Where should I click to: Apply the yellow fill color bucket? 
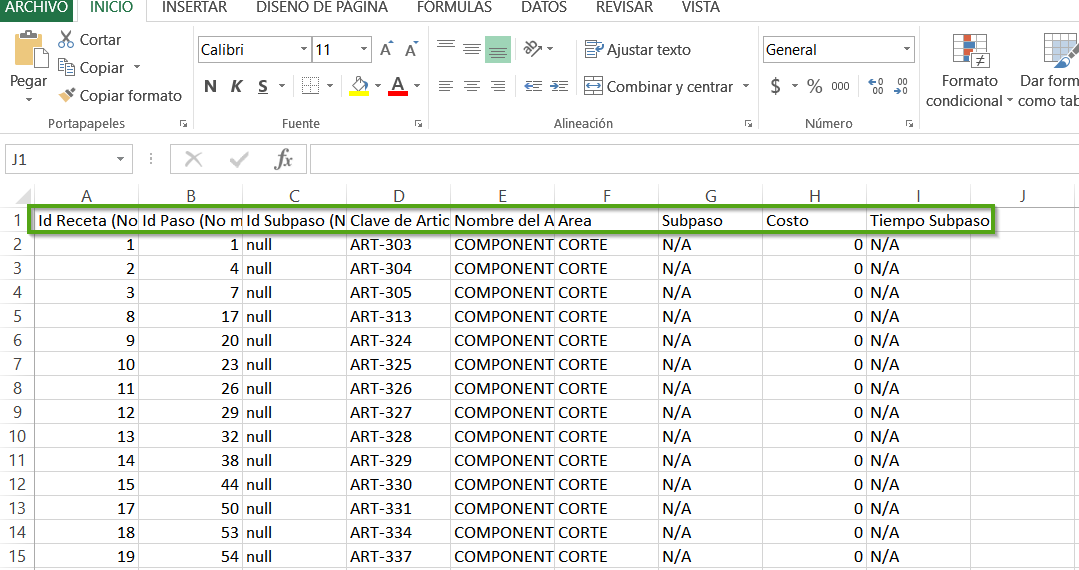[x=359, y=87]
